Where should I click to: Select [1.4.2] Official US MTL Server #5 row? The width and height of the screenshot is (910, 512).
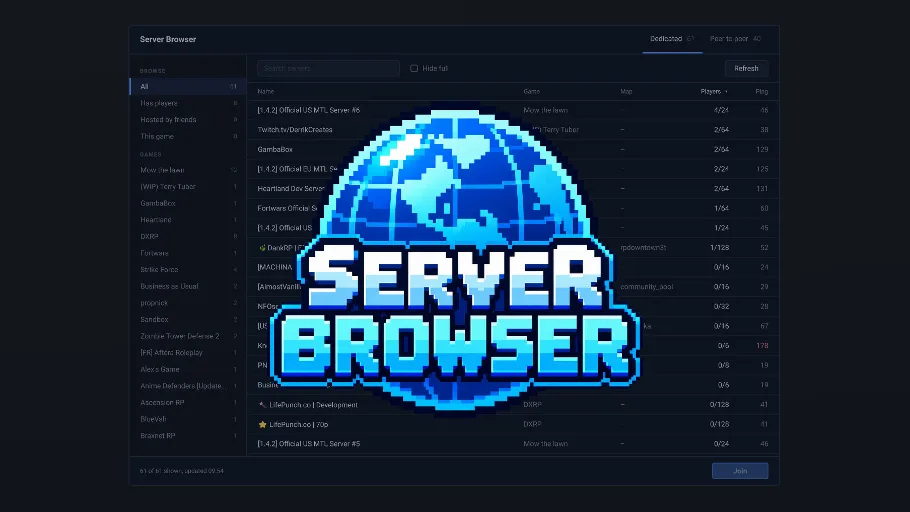click(513, 444)
